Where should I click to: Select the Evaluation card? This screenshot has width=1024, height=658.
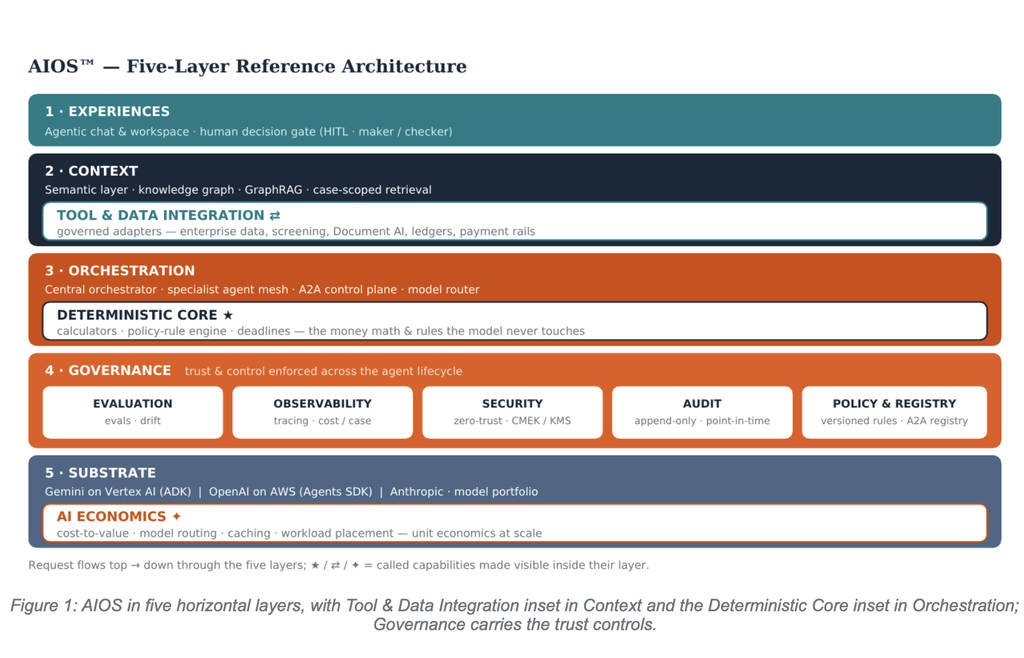click(x=133, y=412)
